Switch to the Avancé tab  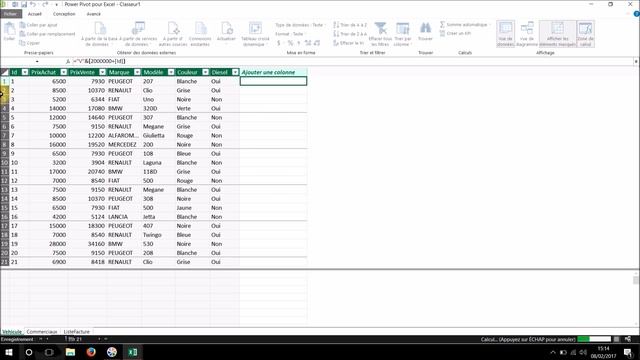tap(93, 14)
